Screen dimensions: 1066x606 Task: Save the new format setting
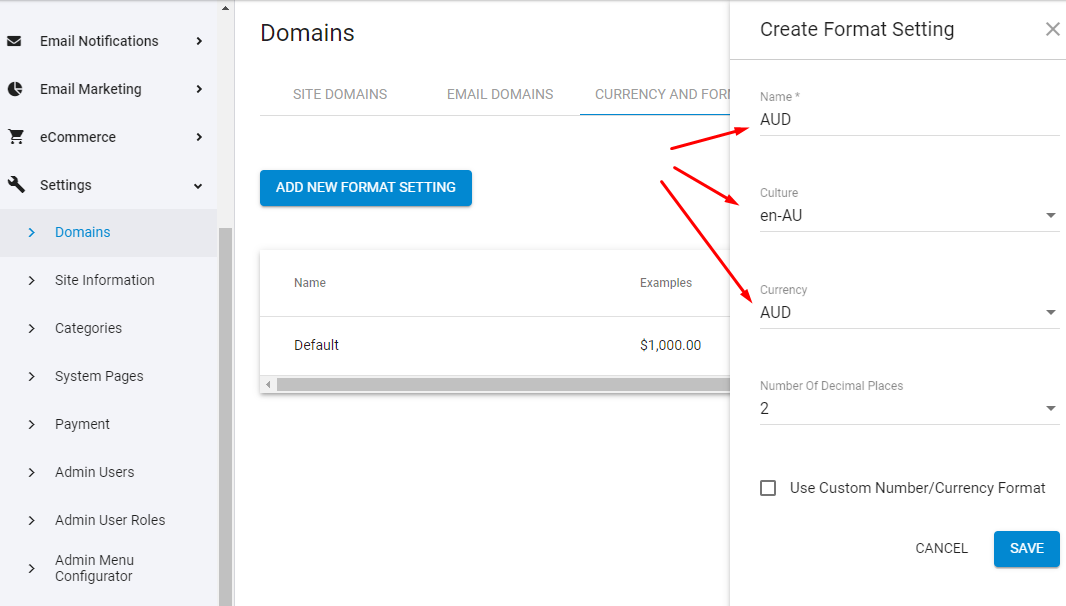point(1026,548)
